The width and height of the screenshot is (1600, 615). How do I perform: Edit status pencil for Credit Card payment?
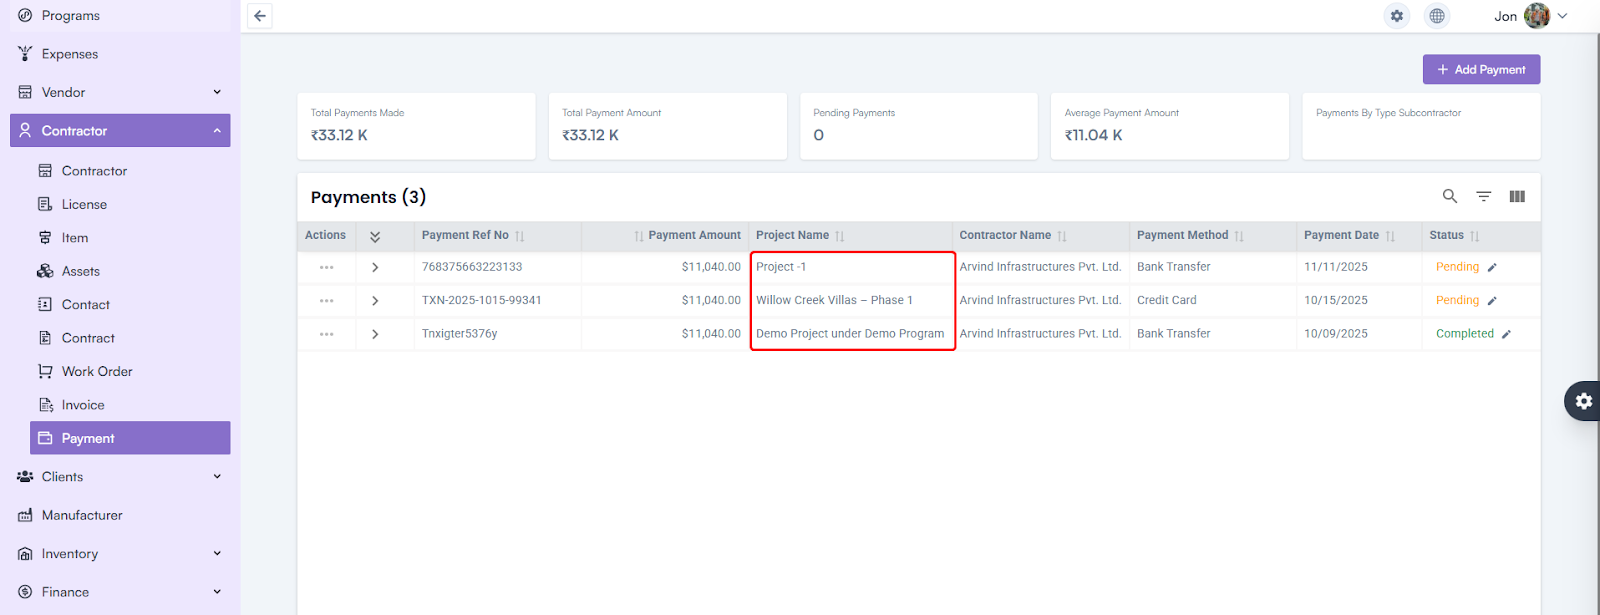pyautogui.click(x=1492, y=301)
